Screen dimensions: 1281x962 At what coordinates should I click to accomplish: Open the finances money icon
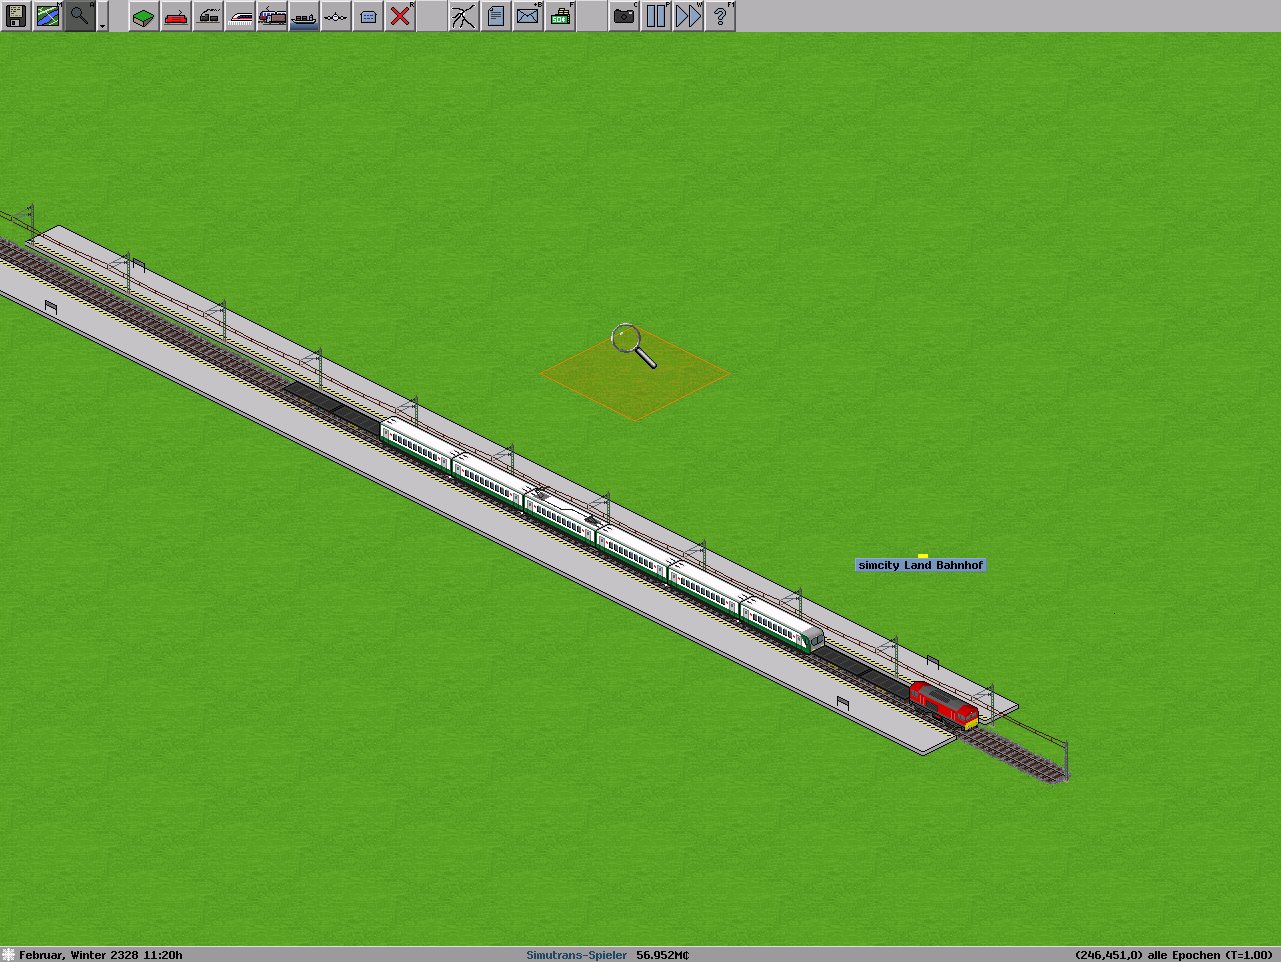(x=560, y=16)
